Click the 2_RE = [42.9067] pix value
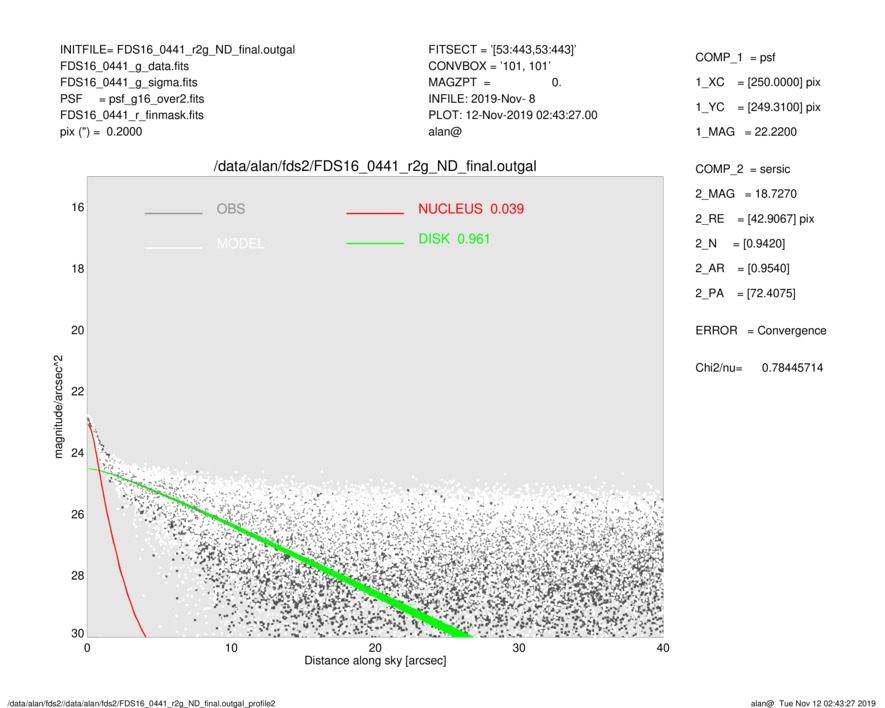Image resolution: width=885 pixels, height=708 pixels. (x=755, y=219)
